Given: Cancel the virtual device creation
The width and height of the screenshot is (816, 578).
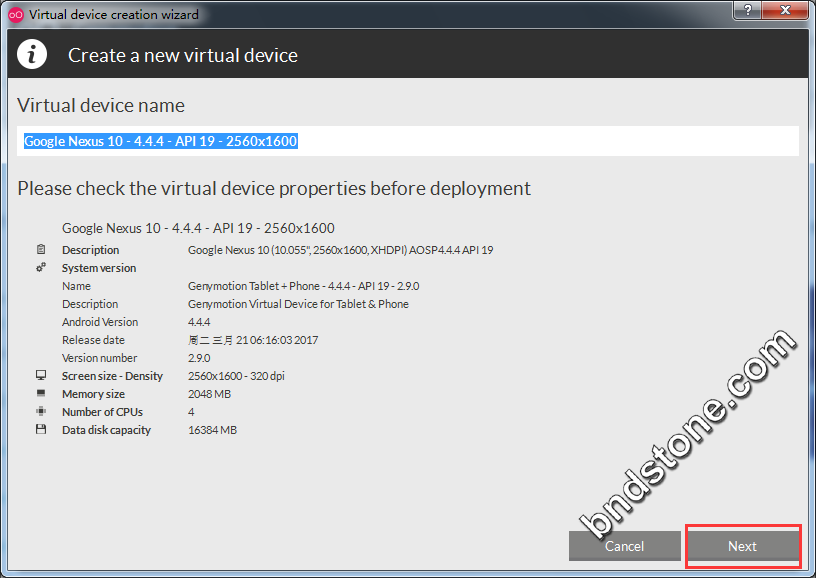Looking at the screenshot, I should point(624,546).
